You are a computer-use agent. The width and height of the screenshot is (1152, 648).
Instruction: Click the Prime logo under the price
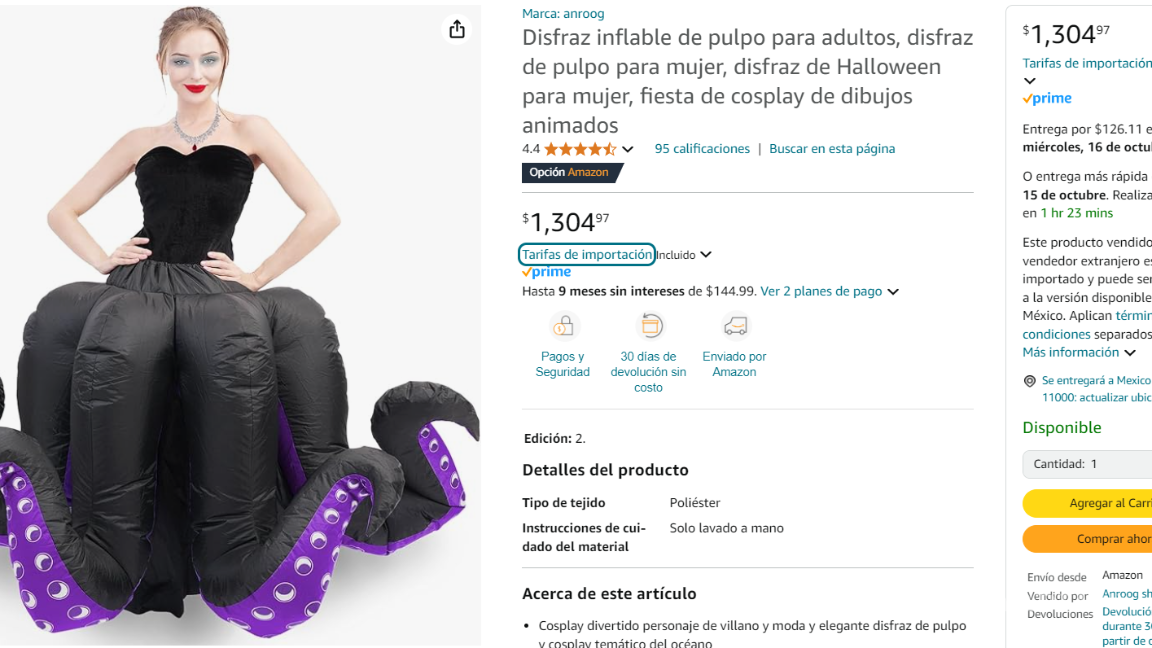tap(546, 271)
